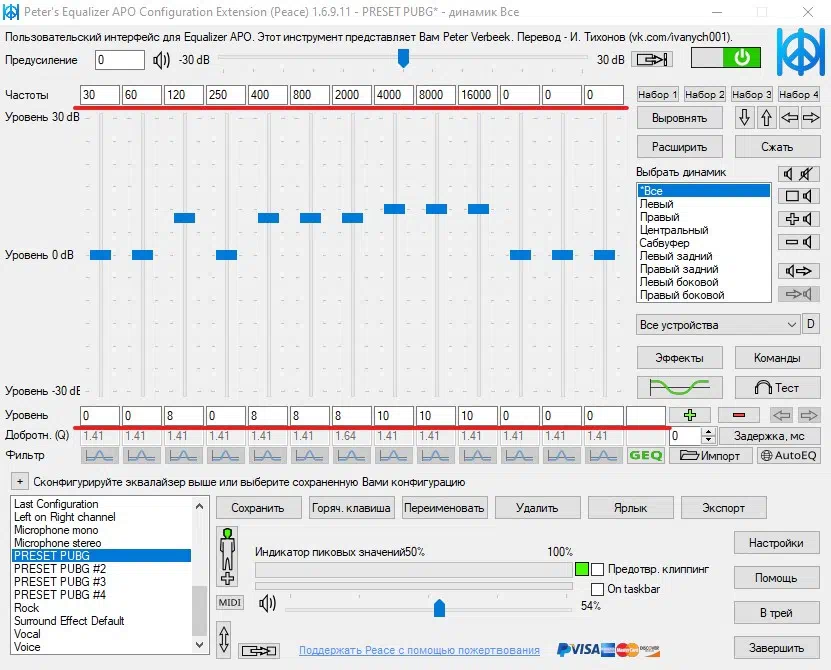This screenshot has height=670, width=831.
Task: Check the On taskbar checkbox
Action: (597, 589)
